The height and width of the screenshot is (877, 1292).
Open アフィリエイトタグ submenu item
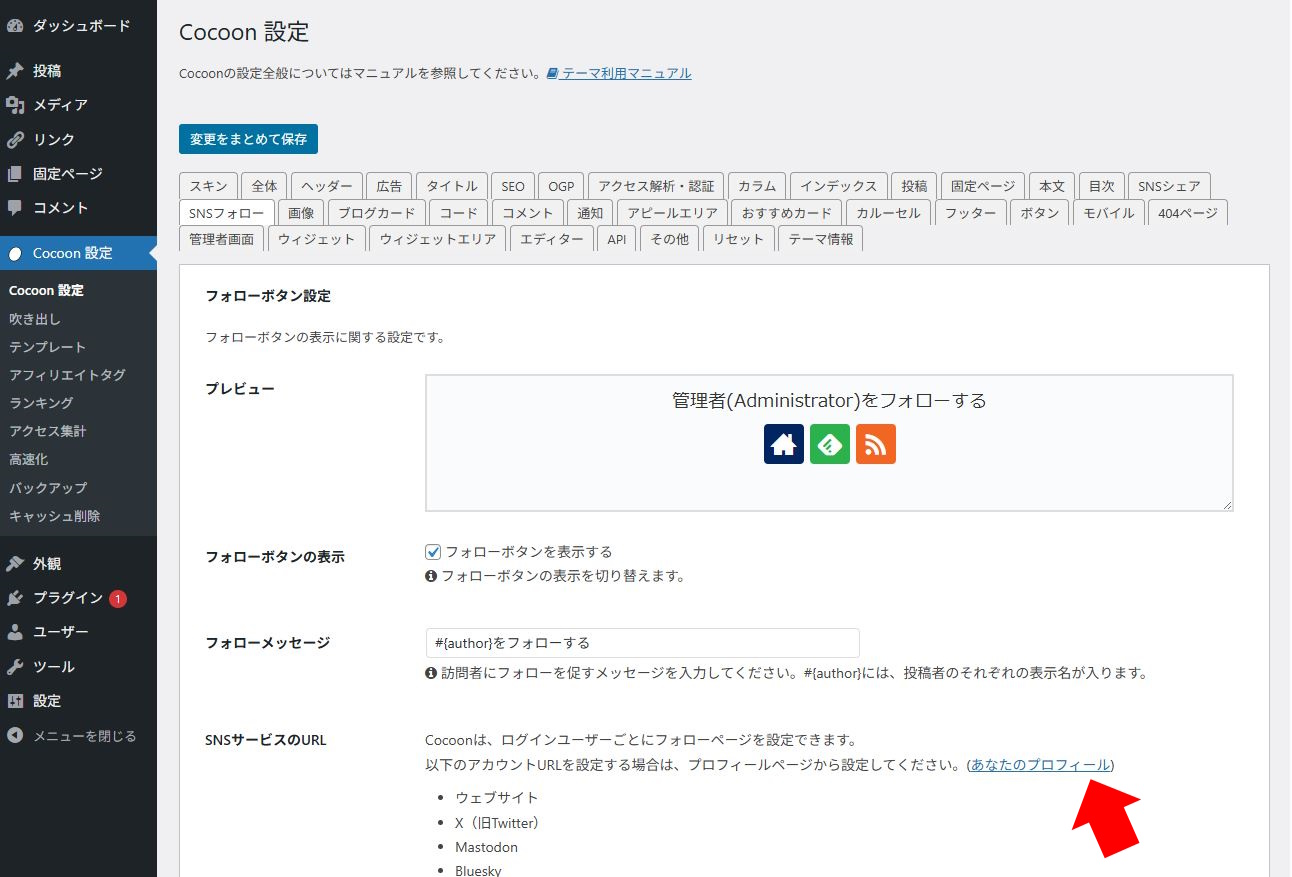coord(67,375)
